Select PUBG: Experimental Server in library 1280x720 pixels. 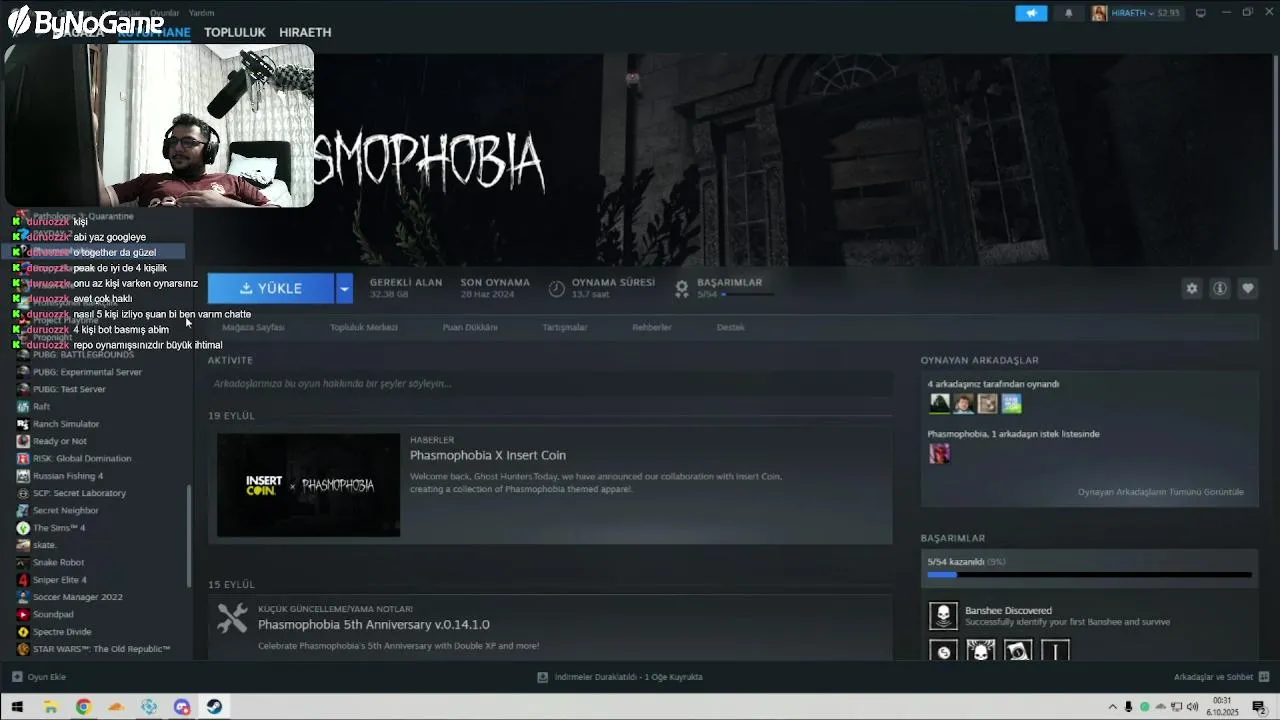(87, 372)
